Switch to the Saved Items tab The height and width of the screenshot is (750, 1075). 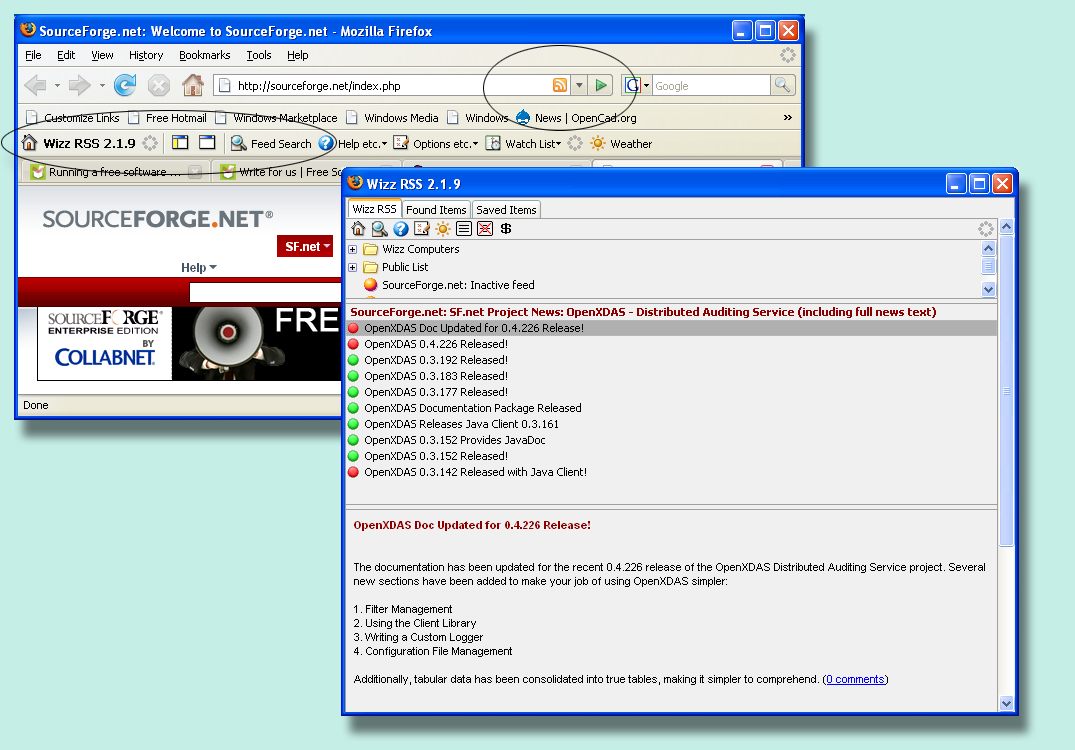click(506, 210)
